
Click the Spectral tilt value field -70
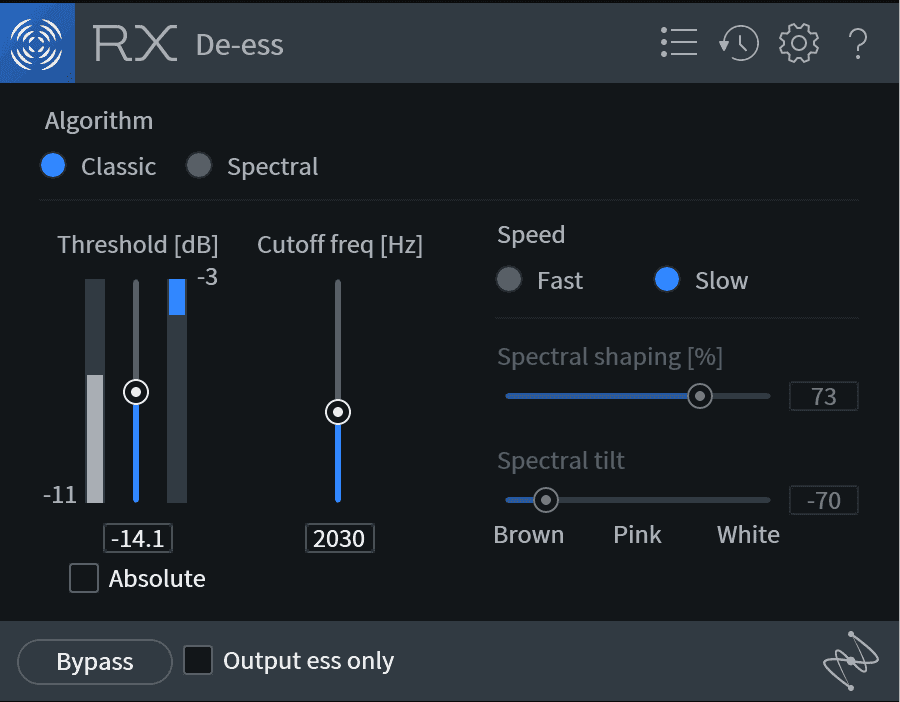point(824,500)
